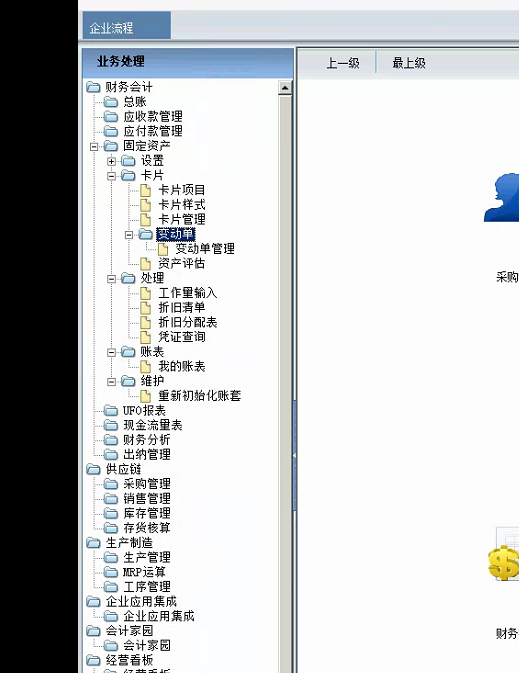Click the 折旧清单 document icon
Image resolution: width=519 pixels, height=673 pixels.
[146, 308]
